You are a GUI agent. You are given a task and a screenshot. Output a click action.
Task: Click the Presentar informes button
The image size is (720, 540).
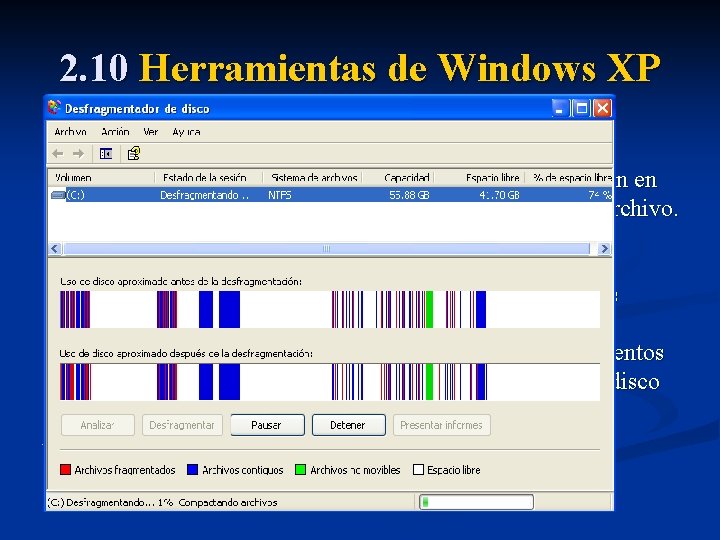(x=442, y=425)
